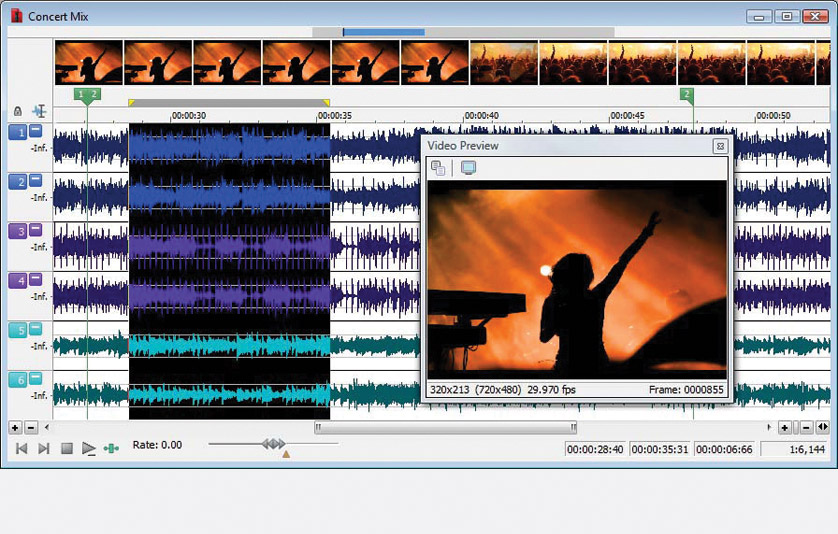Screen dimensions: 838x534
Task: Collapse channel 1 with its minus button
Action: click(x=35, y=132)
